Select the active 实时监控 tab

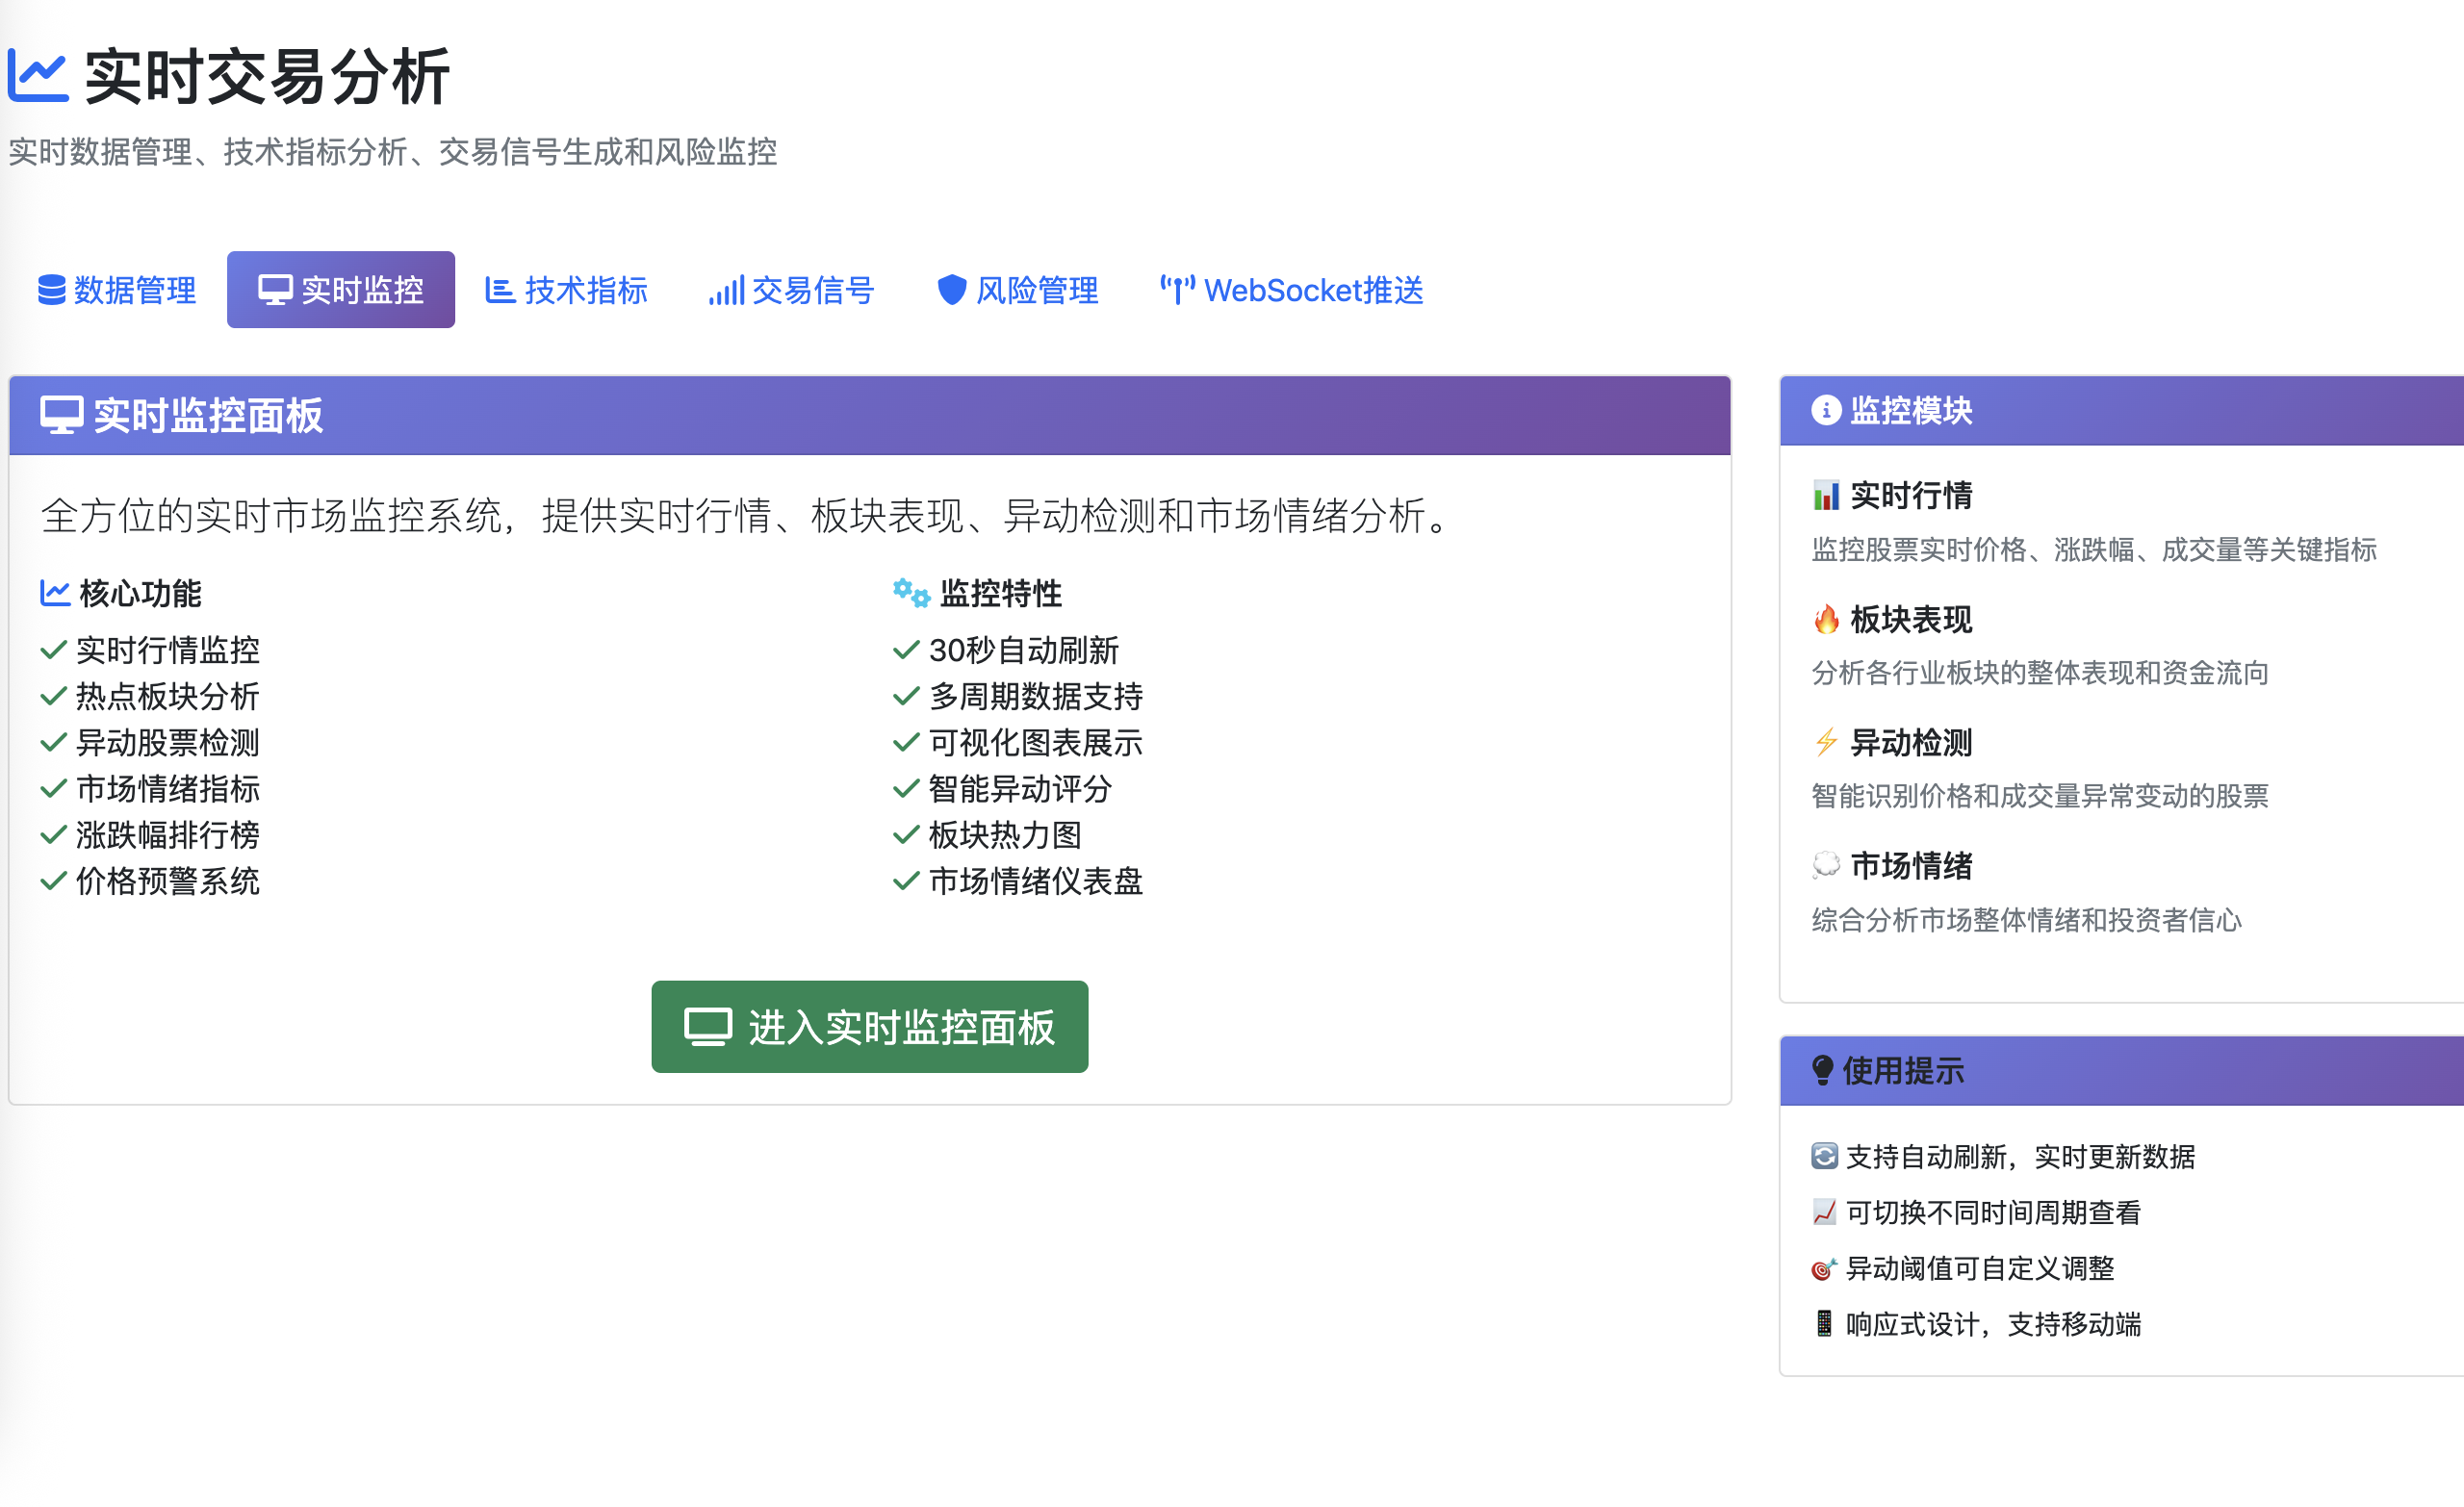[x=341, y=290]
